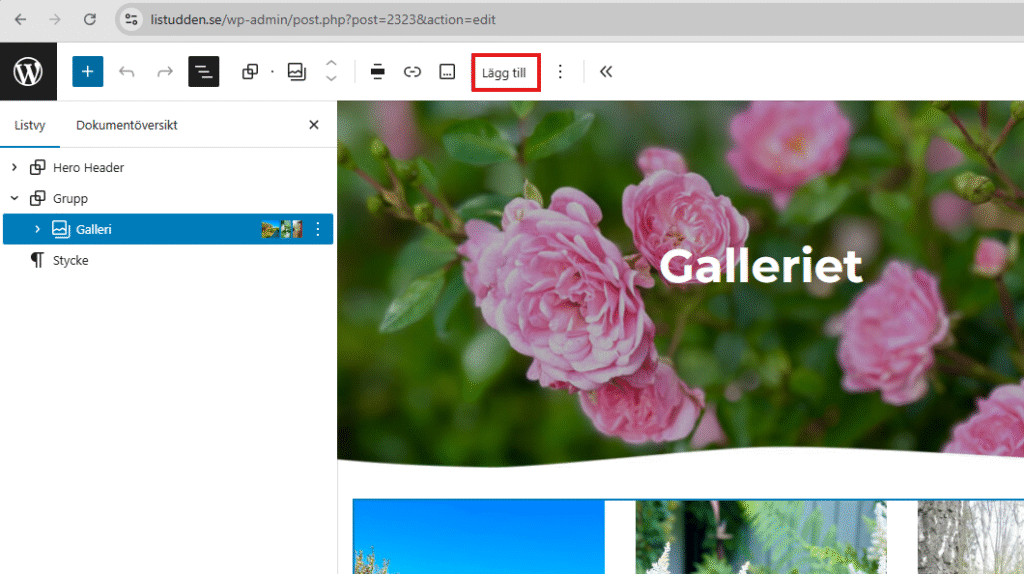Click the link icon in block toolbar
This screenshot has height=574, width=1024.
point(412,72)
